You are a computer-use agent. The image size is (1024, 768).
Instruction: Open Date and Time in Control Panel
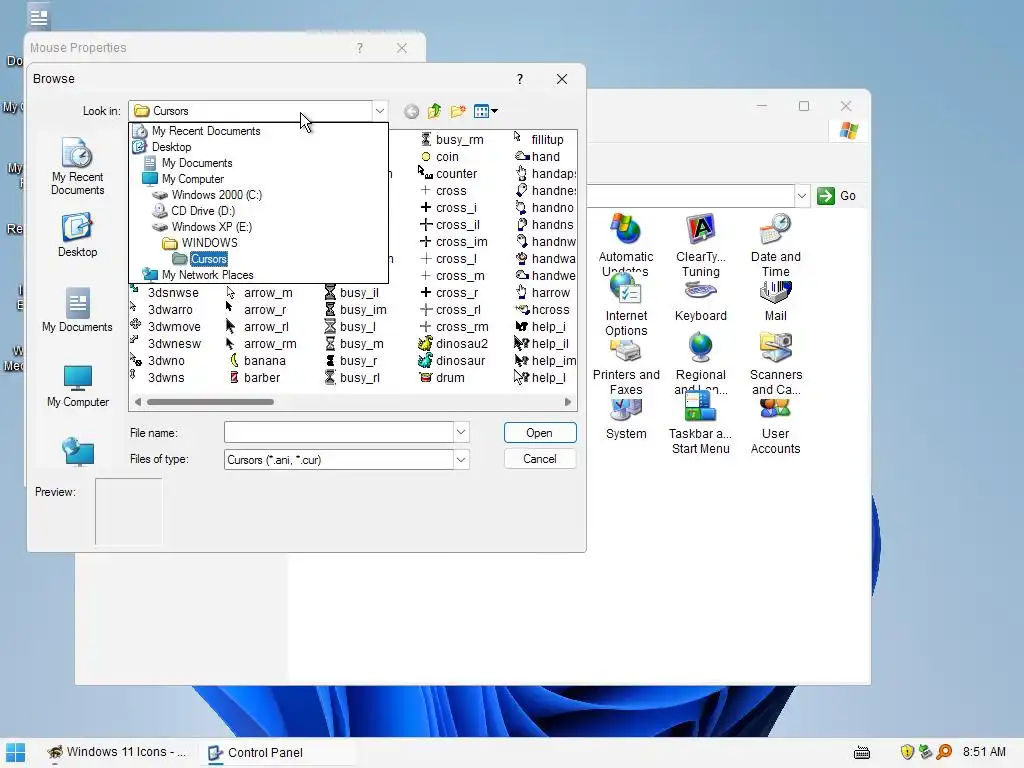[775, 246]
